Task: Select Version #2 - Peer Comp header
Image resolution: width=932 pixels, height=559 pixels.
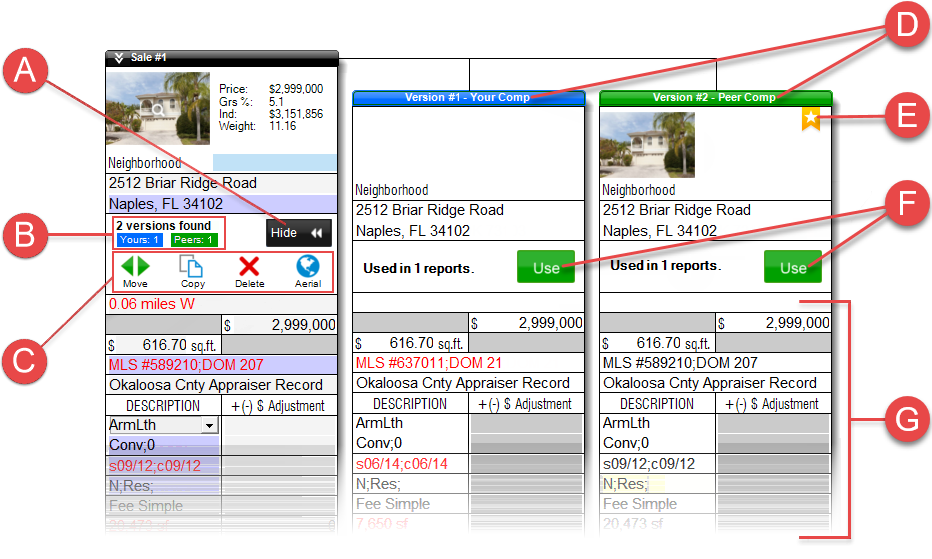Action: coord(714,98)
